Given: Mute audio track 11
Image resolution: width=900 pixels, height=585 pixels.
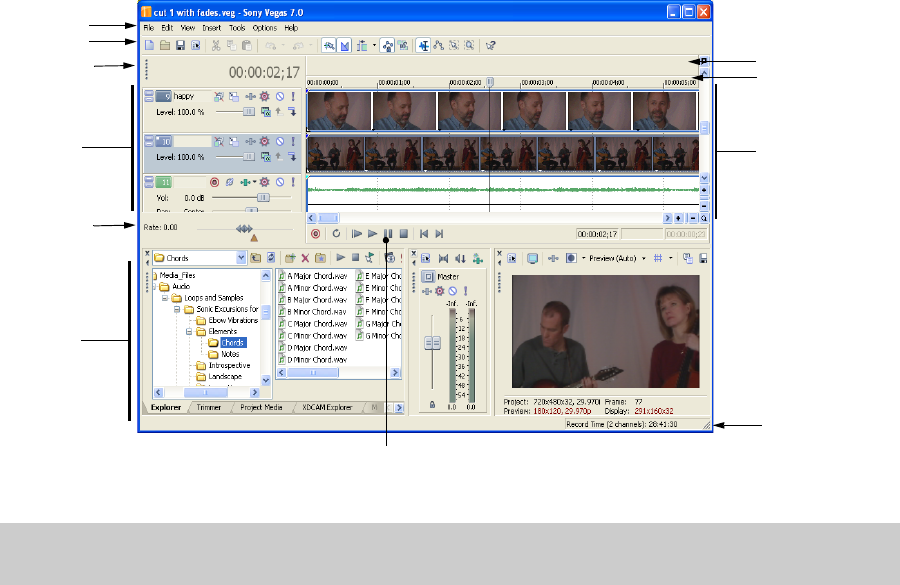Looking at the screenshot, I should pos(280,182).
